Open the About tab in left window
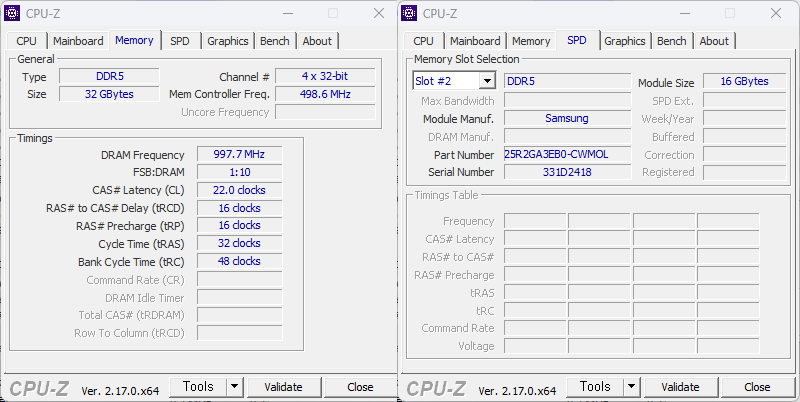Screen dimensions: 800x402 click(317, 41)
